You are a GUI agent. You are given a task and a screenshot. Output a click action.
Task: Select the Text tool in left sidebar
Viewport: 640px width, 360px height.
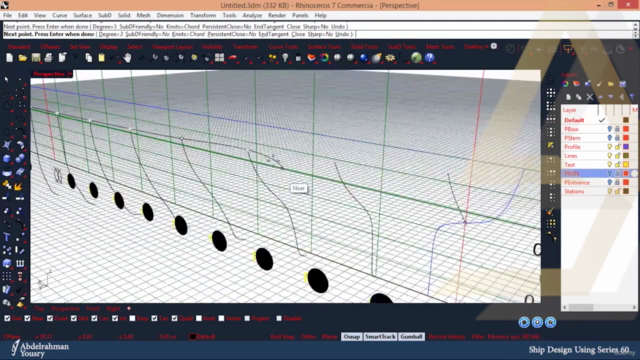pyautogui.click(x=7, y=237)
